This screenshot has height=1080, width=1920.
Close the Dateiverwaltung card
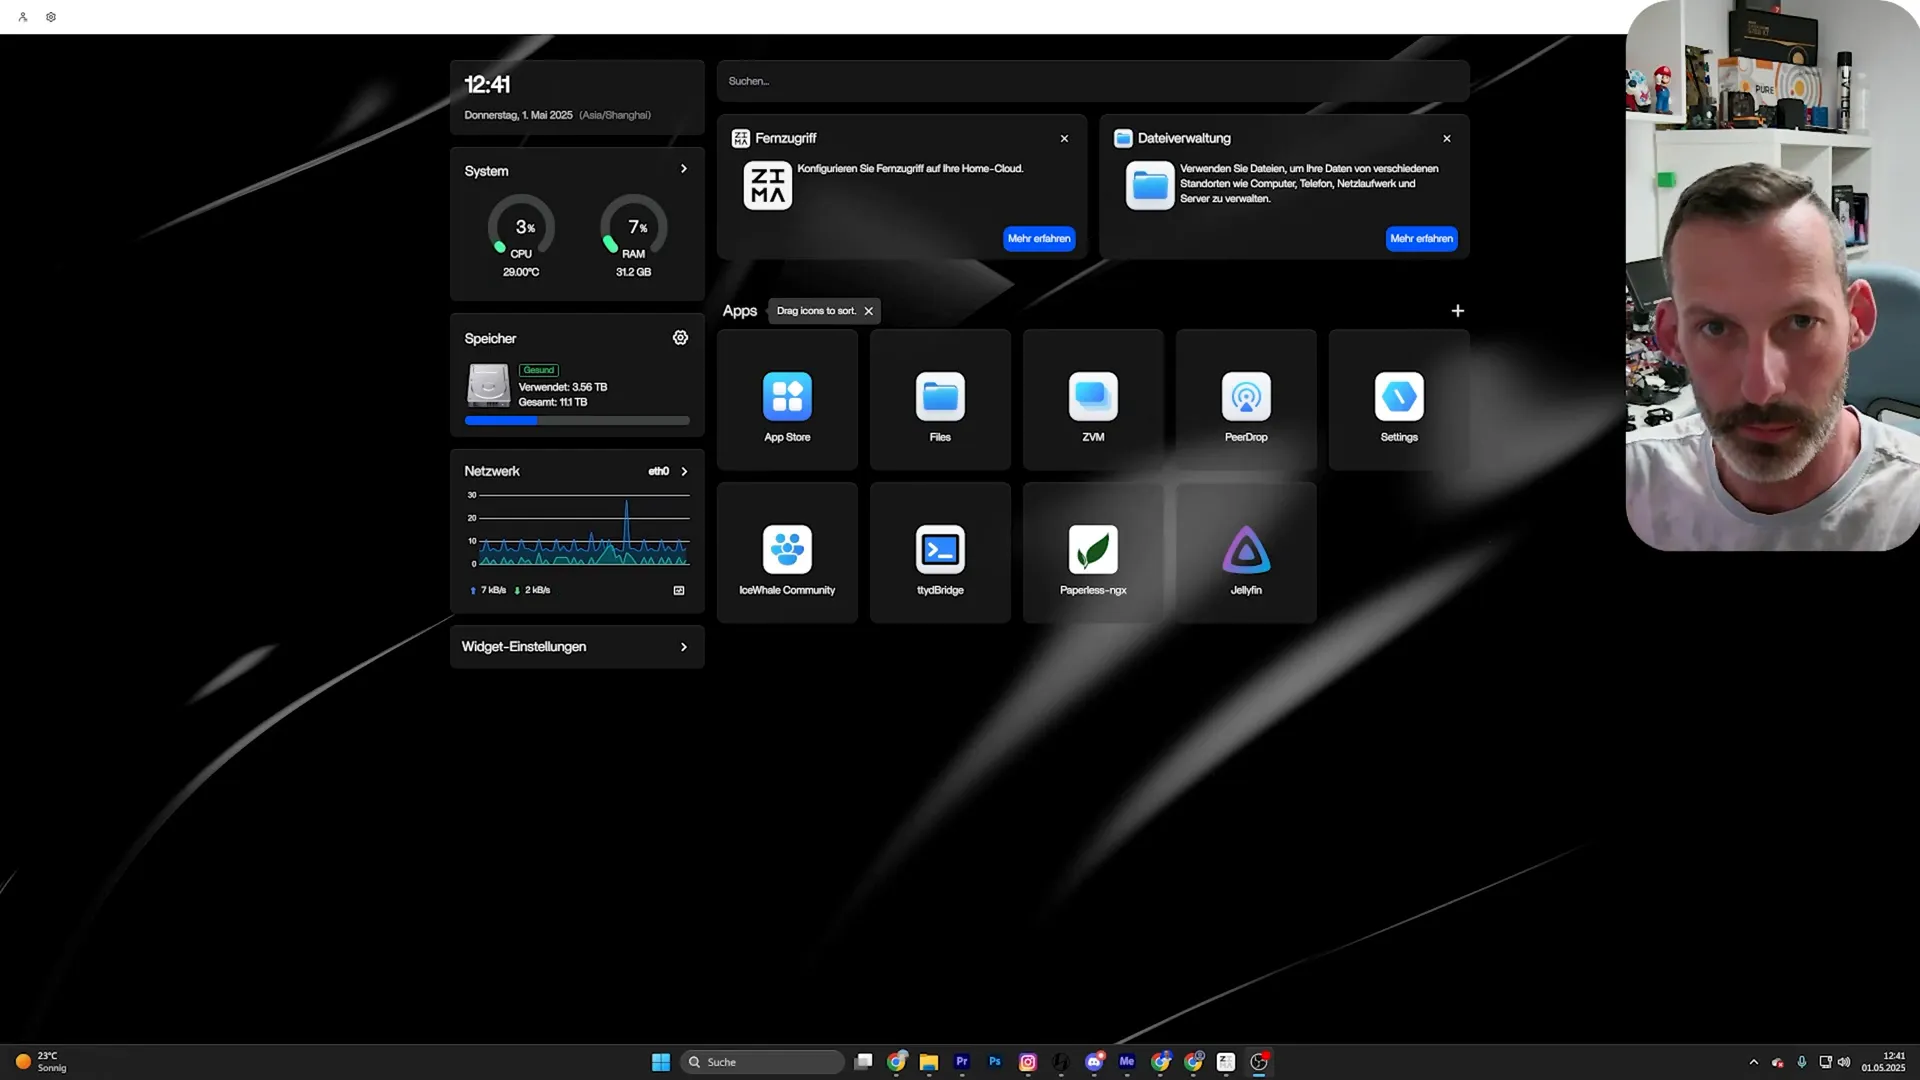tap(1446, 139)
